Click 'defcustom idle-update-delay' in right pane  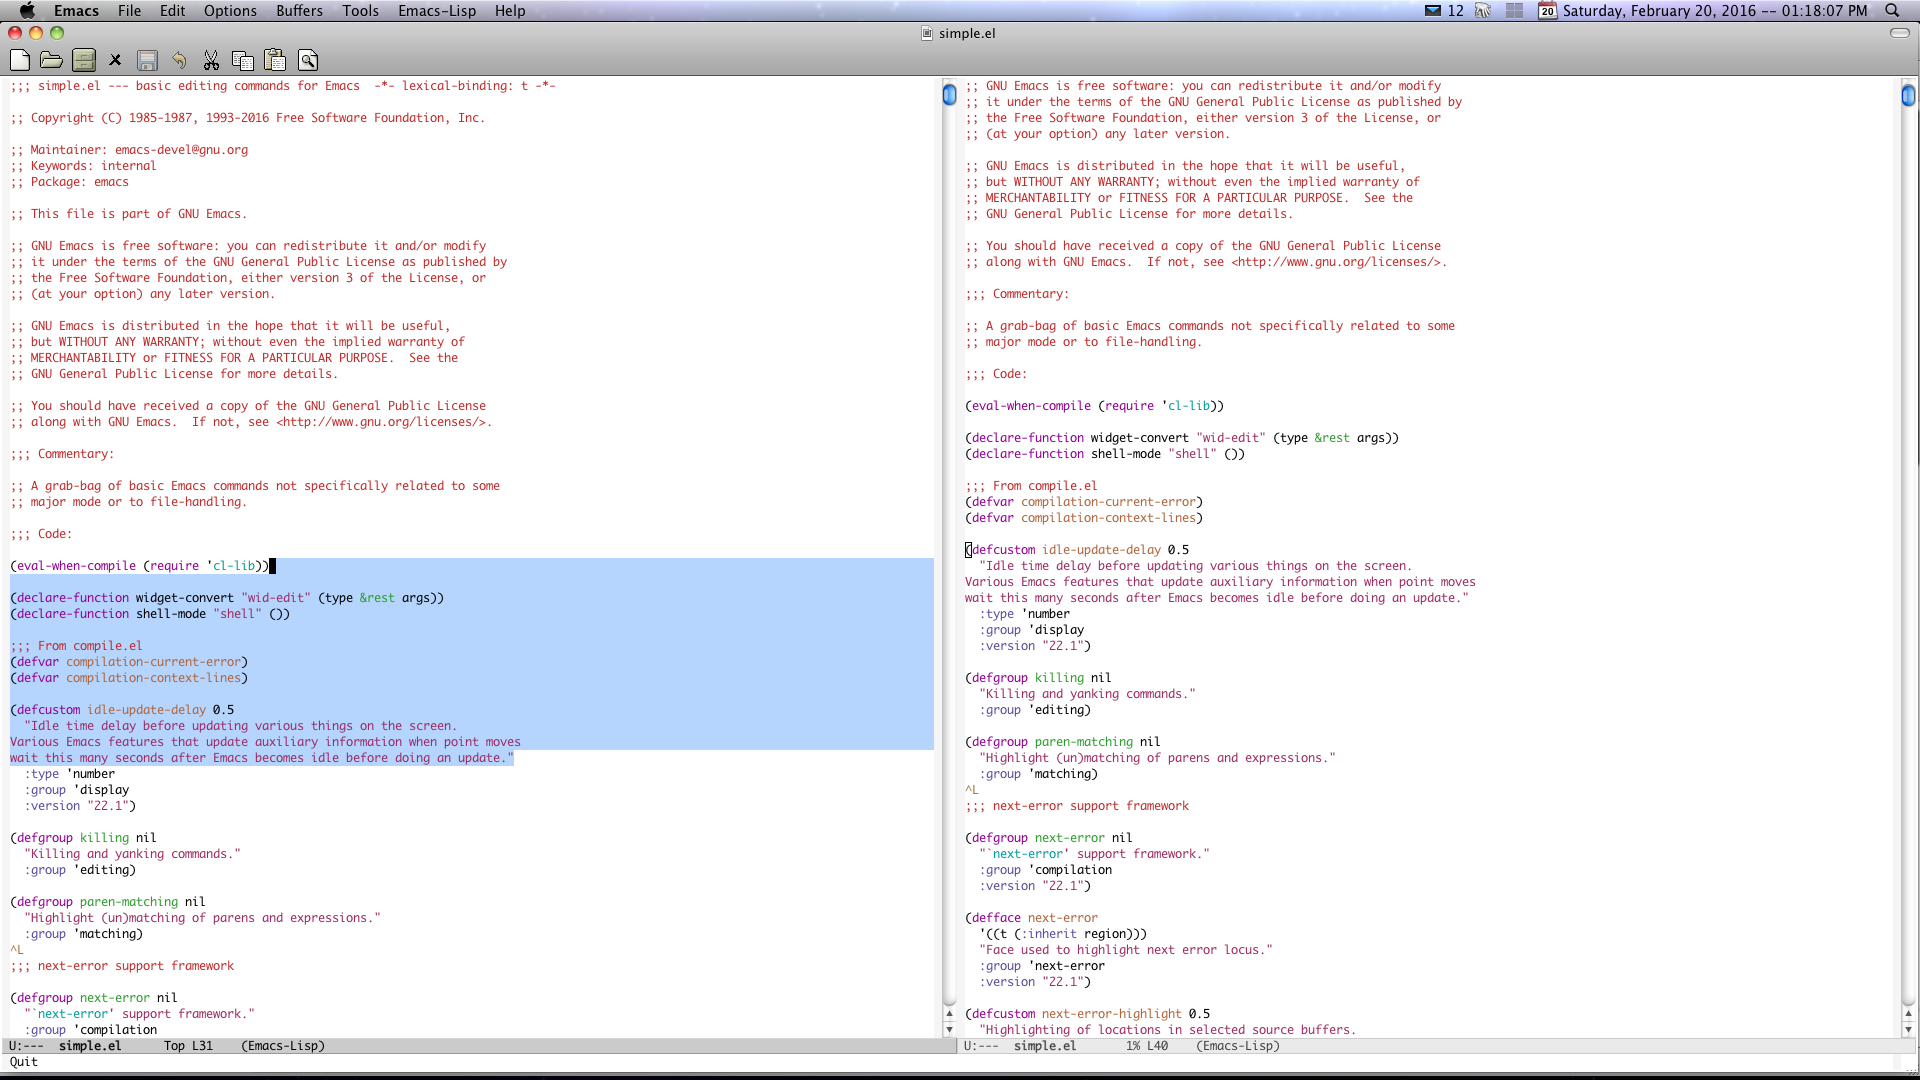click(x=1067, y=550)
